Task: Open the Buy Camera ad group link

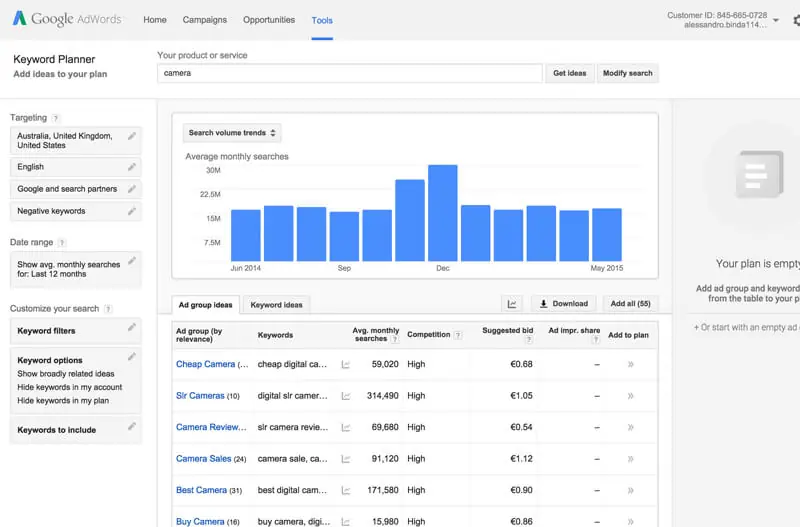Action: (200, 522)
